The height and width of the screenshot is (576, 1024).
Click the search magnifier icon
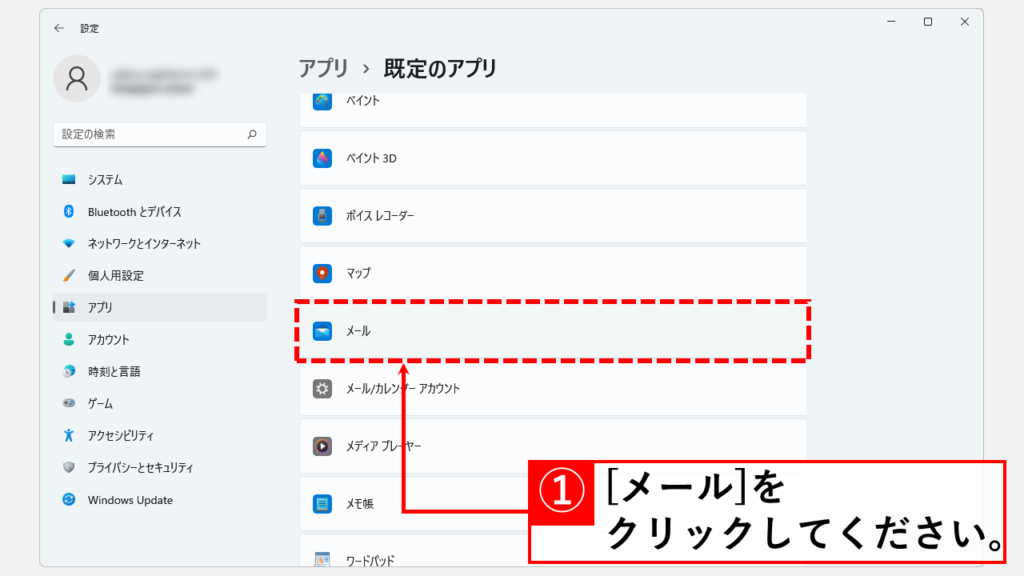(x=252, y=134)
